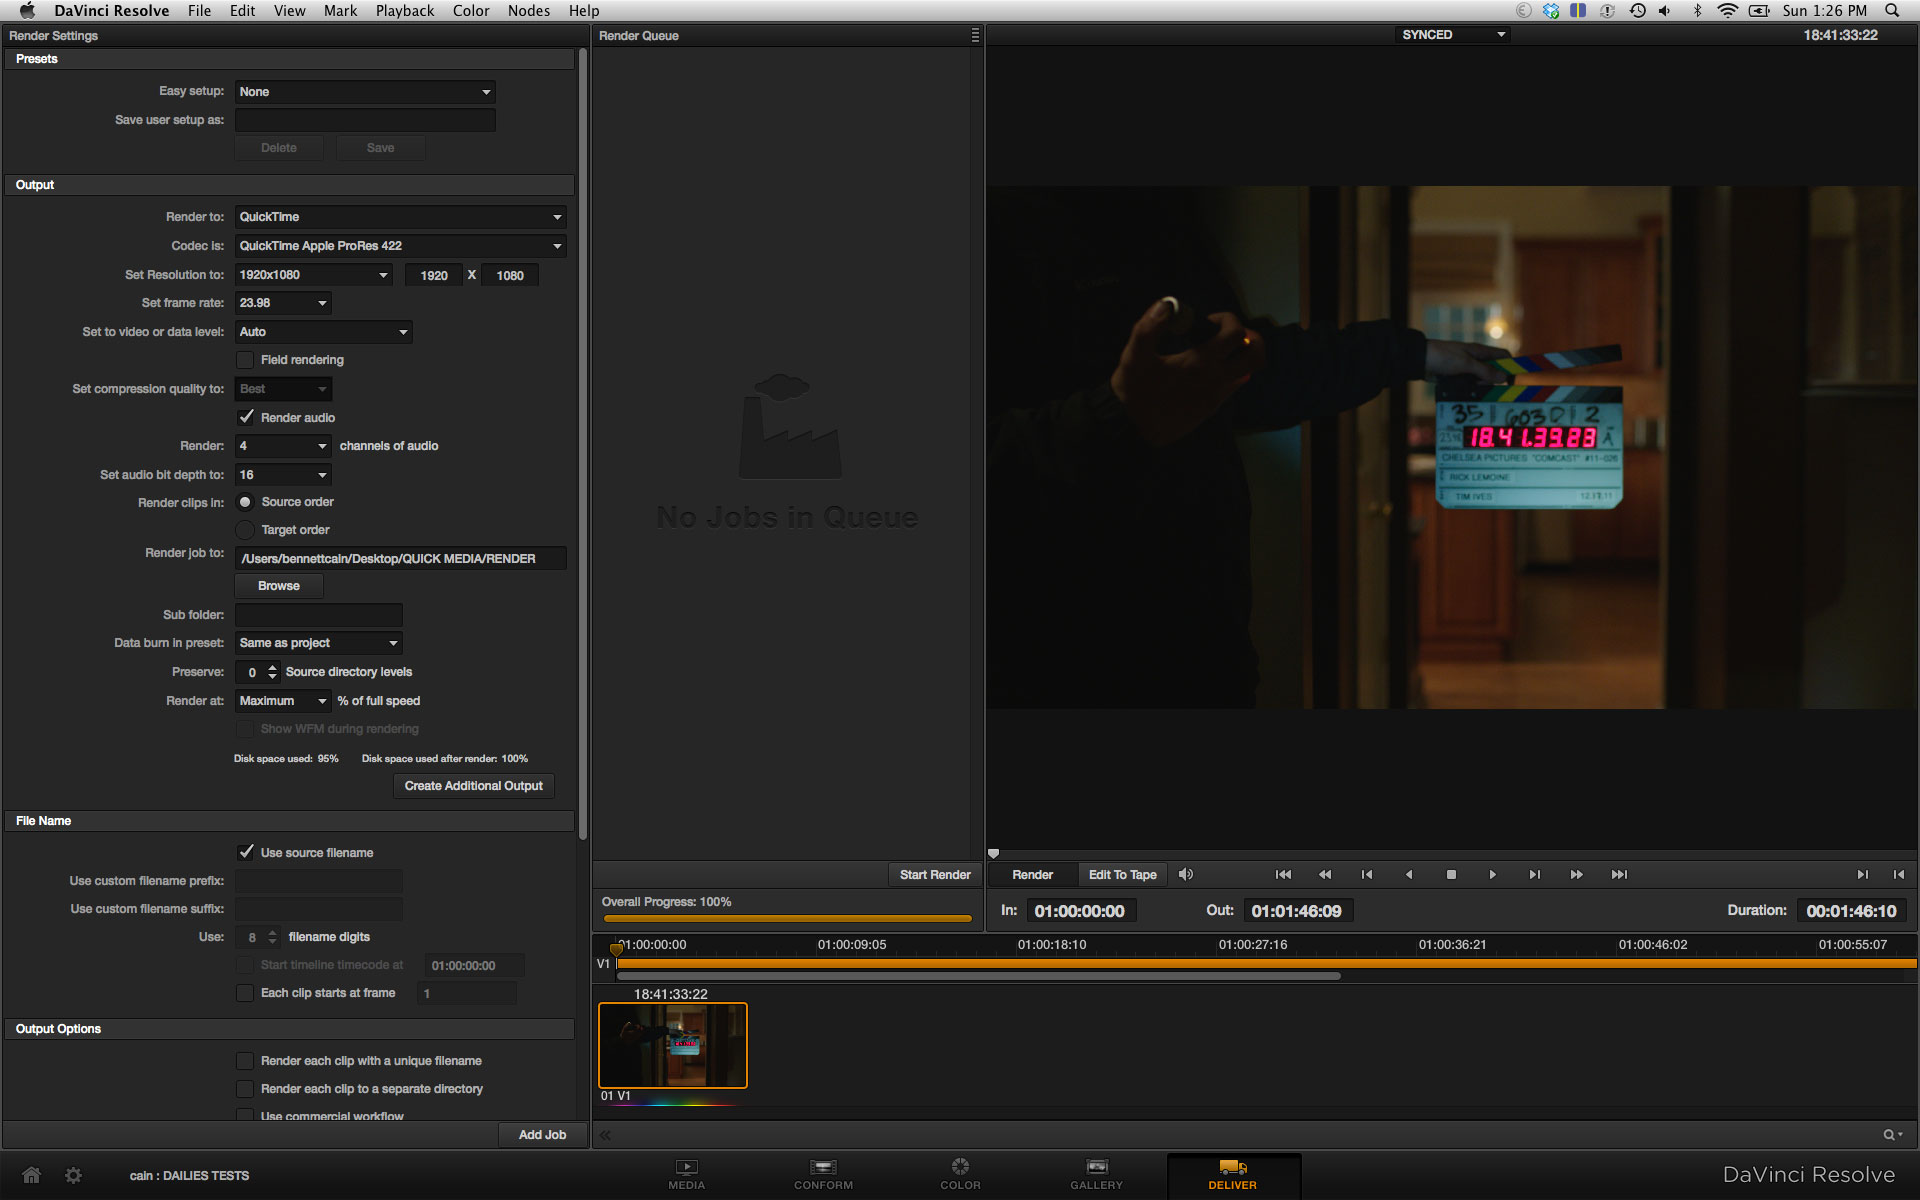
Task: Open frame rate 23.98 dropdown
Action: point(283,303)
